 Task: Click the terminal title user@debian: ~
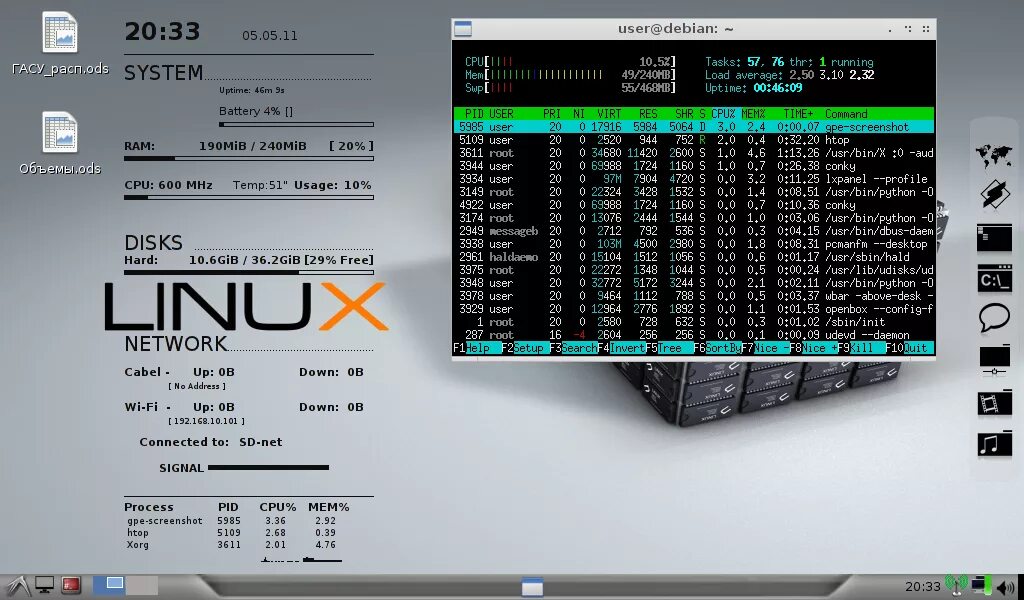pyautogui.click(x=675, y=29)
